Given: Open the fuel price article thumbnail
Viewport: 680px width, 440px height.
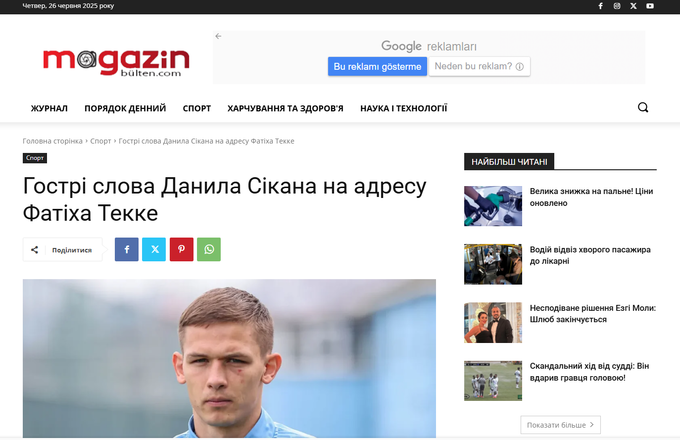Looking at the screenshot, I should (x=493, y=206).
